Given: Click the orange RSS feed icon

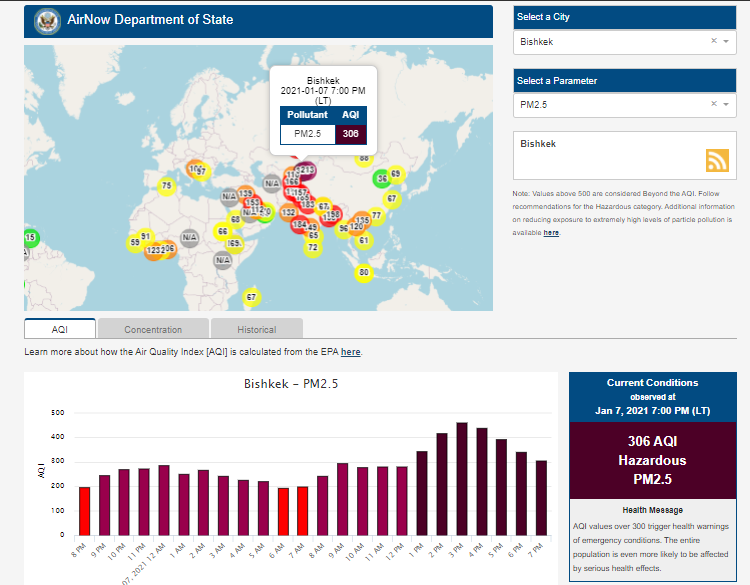Looking at the screenshot, I should (717, 160).
